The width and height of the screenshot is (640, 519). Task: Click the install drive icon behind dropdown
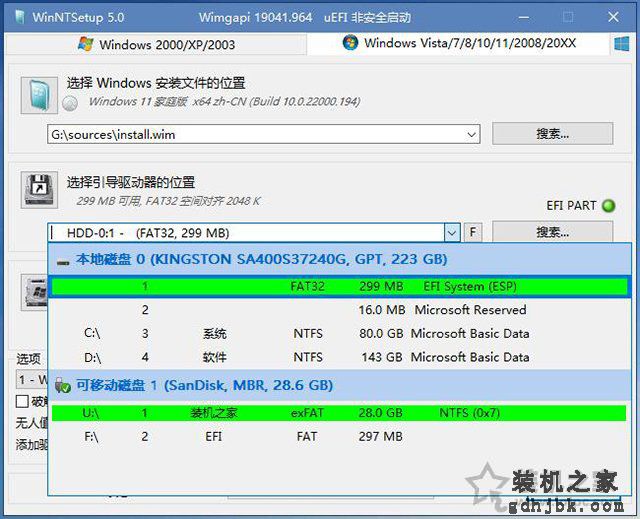click(35, 292)
